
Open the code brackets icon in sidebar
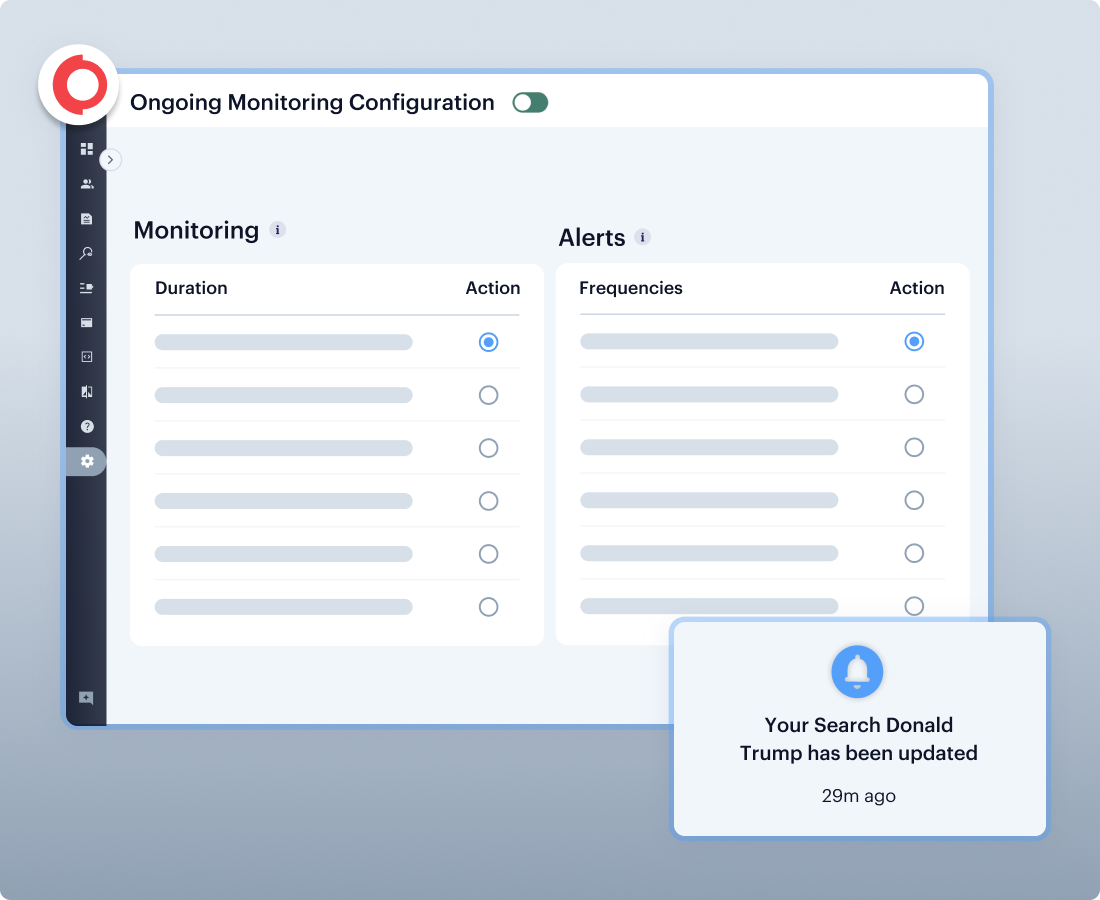pyautogui.click(x=87, y=357)
